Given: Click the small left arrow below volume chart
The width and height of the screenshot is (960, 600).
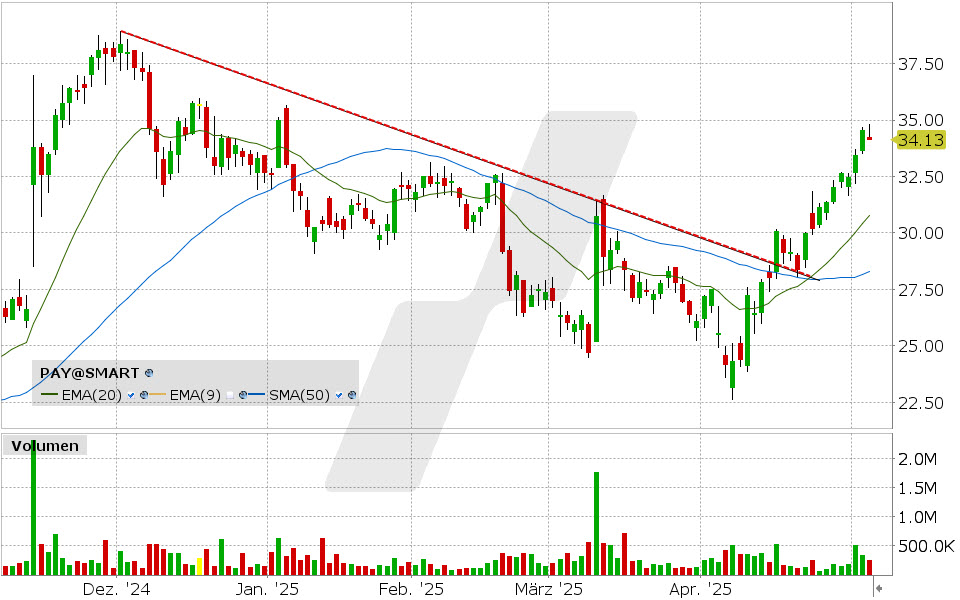Looking at the screenshot, I should [x=879, y=588].
